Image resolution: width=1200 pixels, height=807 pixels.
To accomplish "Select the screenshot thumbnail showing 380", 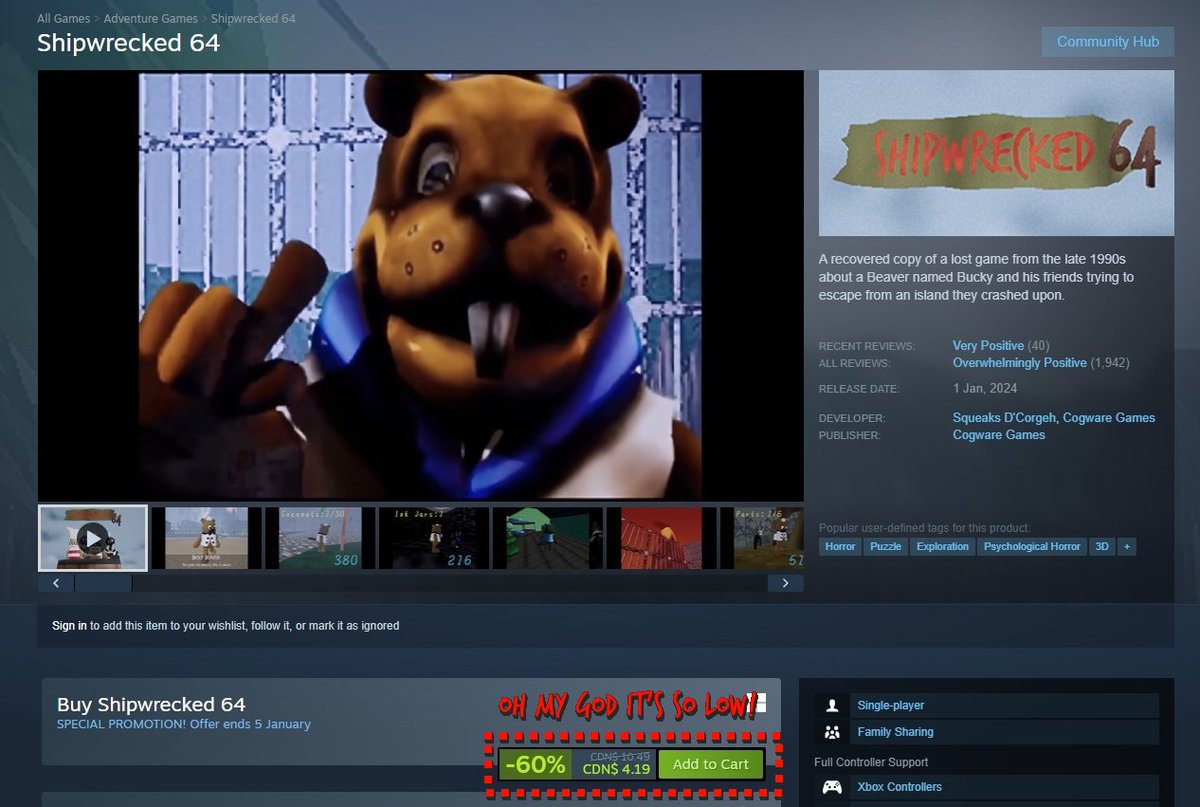I will point(320,538).
